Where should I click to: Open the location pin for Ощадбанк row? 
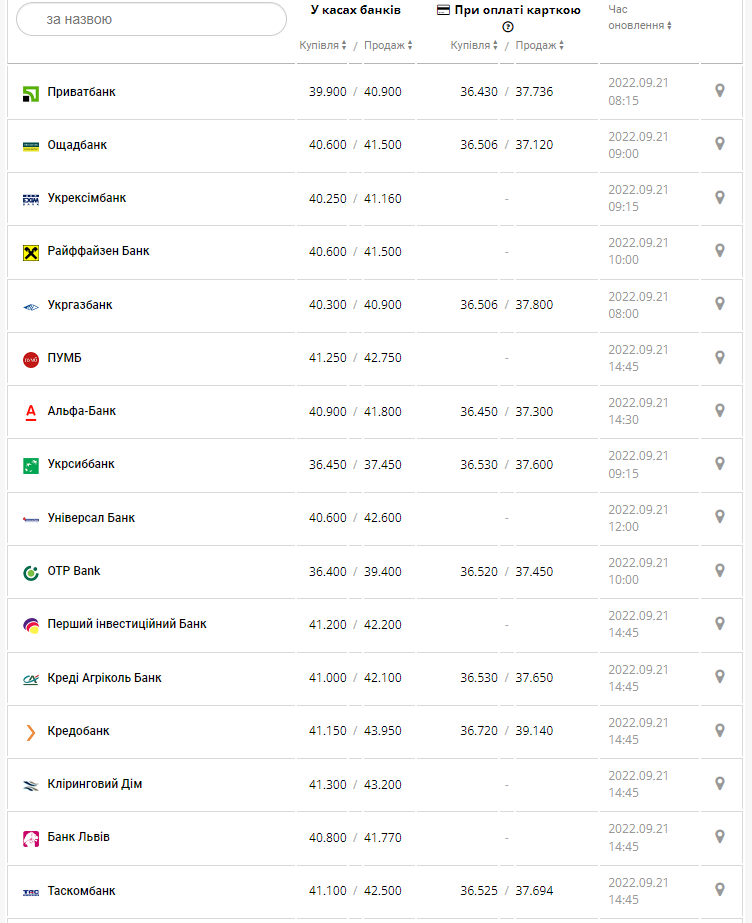719,144
